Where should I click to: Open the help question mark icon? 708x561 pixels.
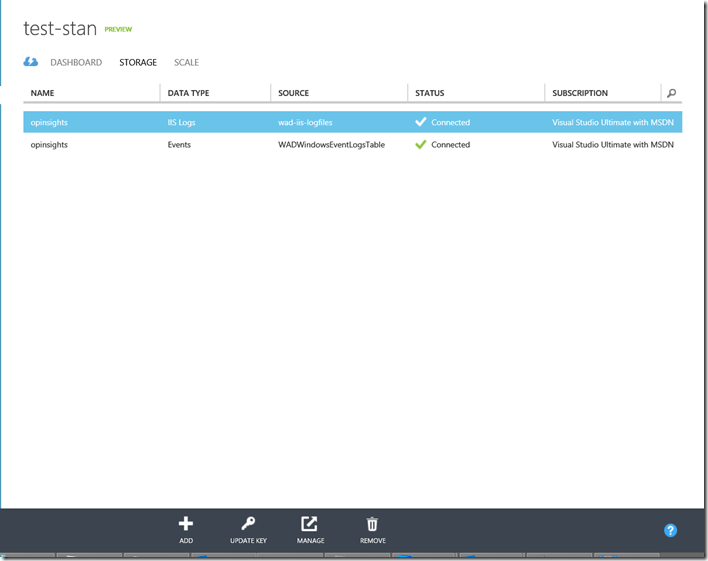[x=671, y=530]
